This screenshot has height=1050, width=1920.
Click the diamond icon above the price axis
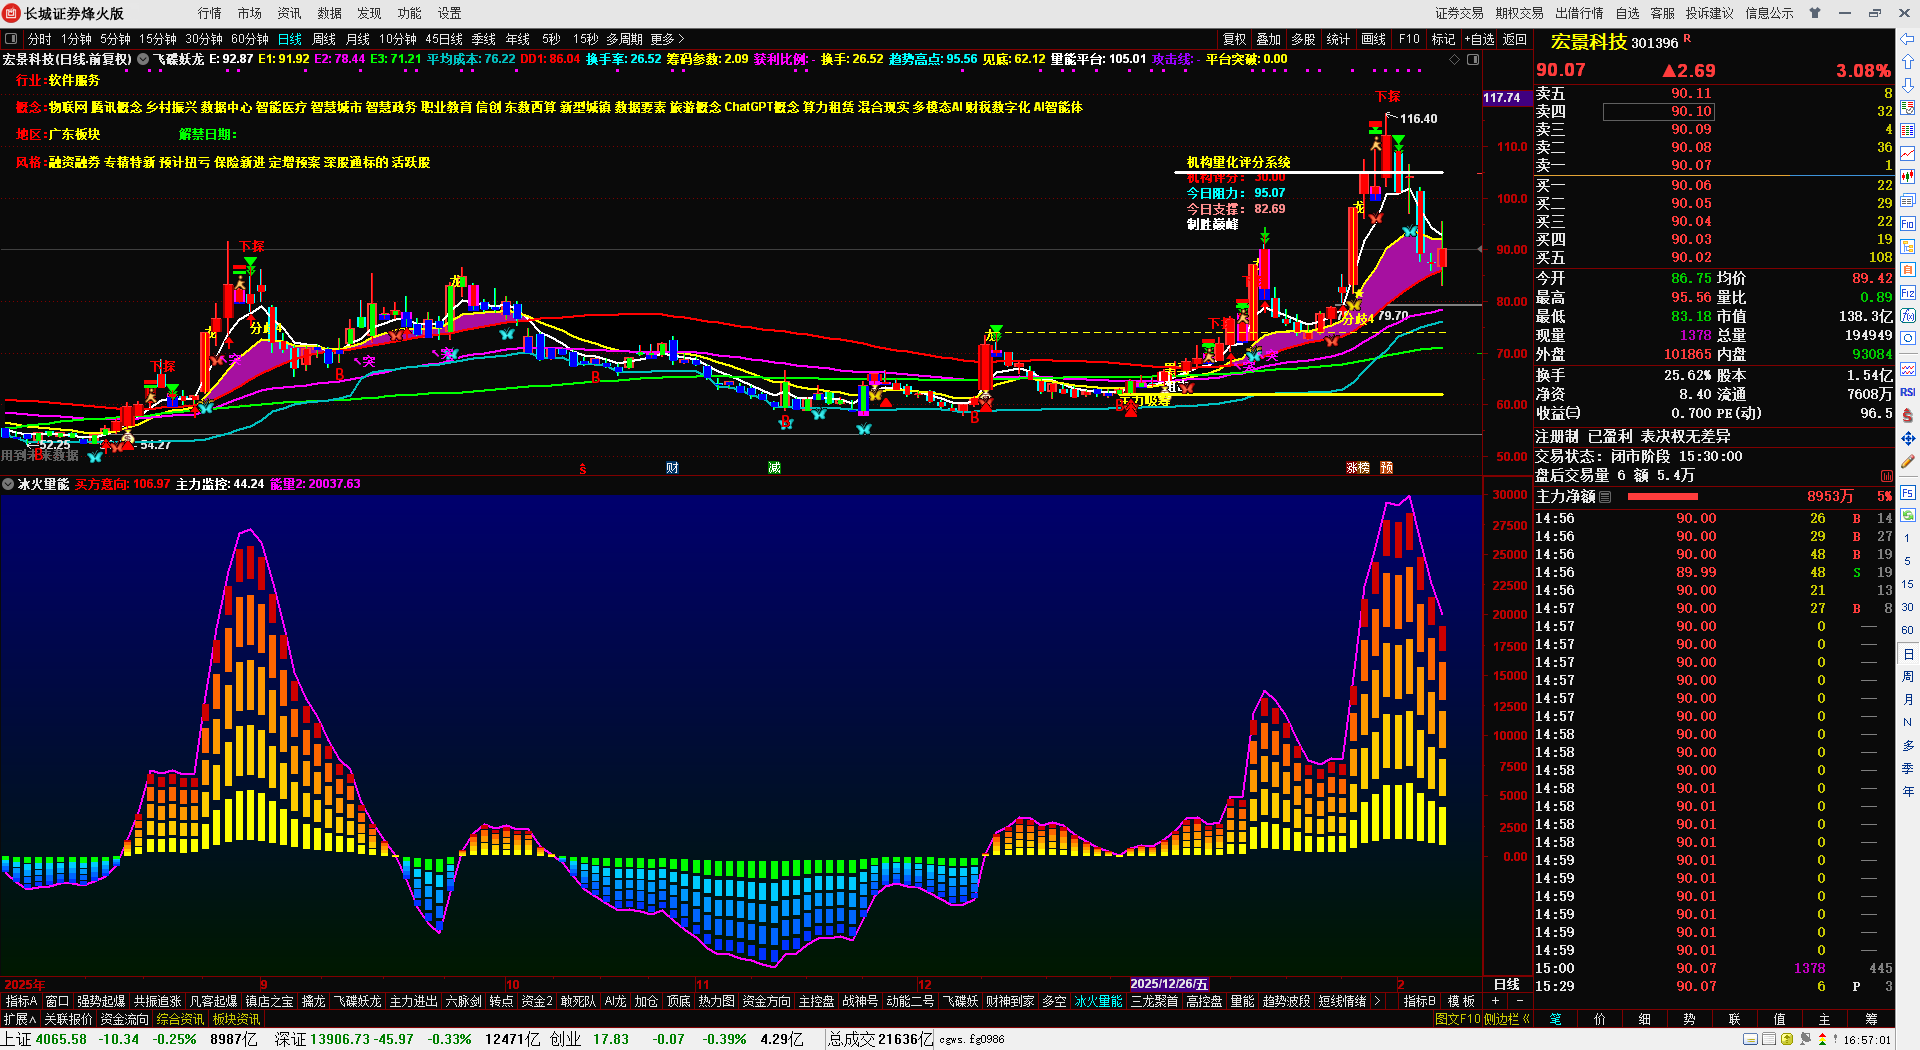[x=1454, y=60]
